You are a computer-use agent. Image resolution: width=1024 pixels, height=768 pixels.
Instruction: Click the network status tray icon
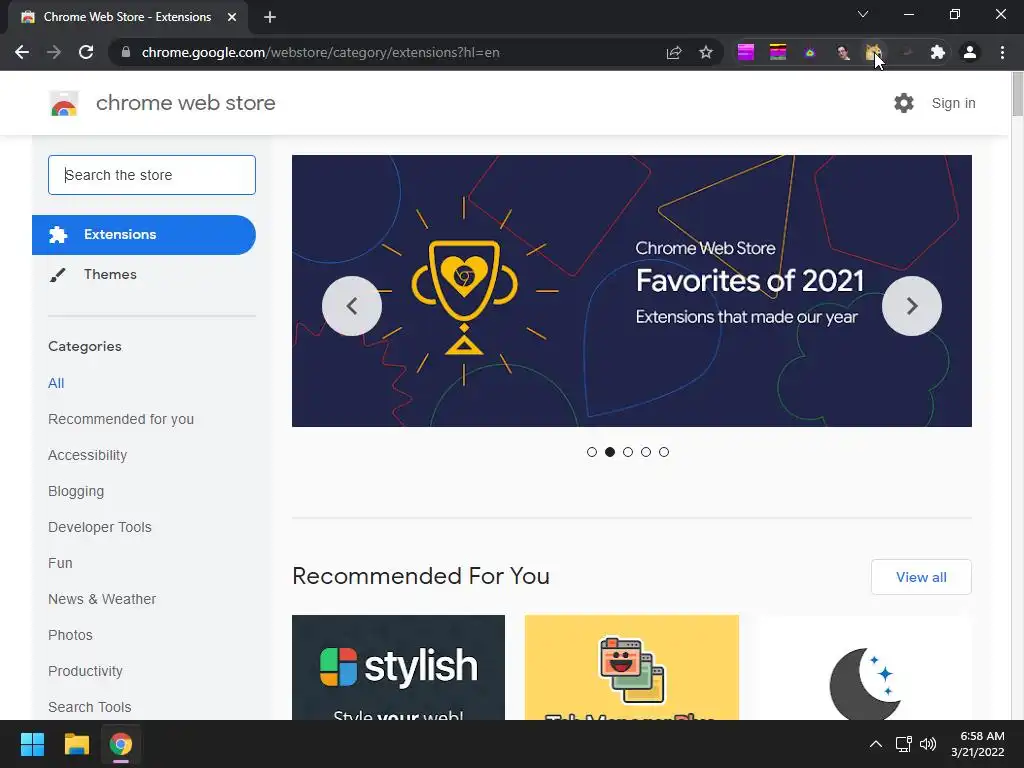point(903,744)
